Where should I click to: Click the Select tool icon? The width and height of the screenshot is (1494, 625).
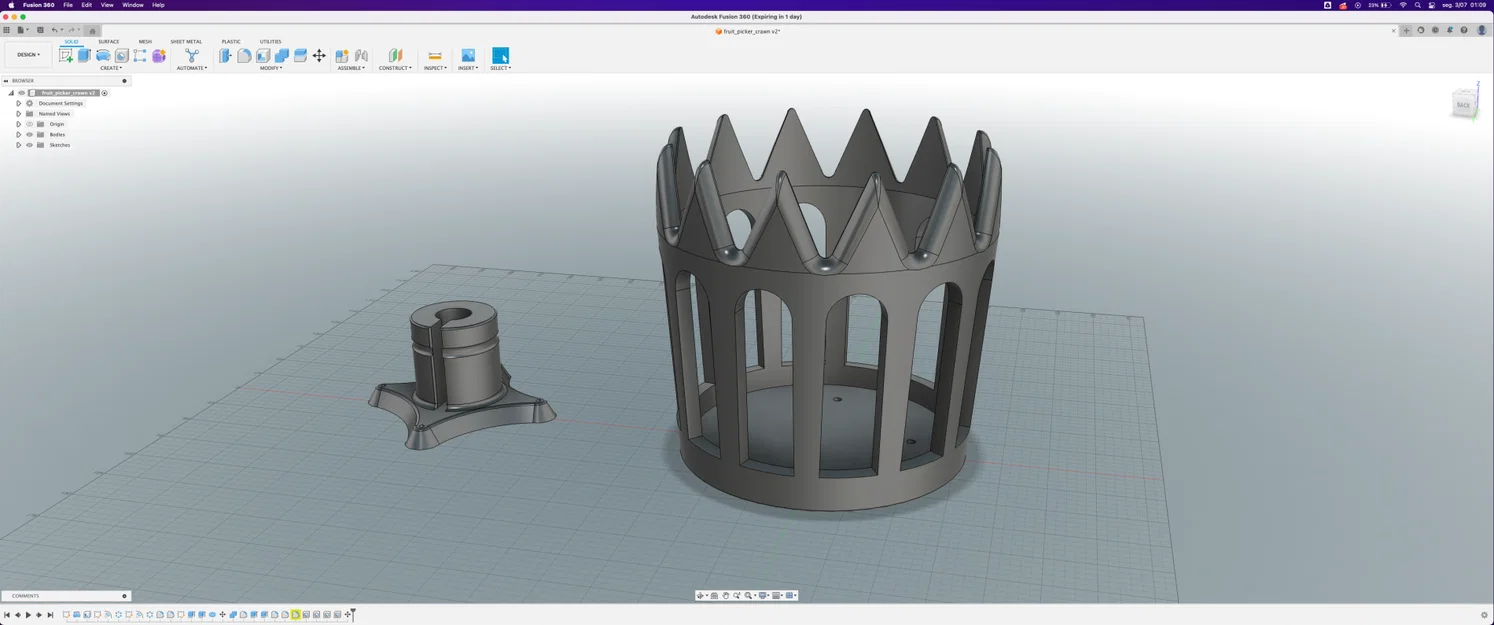pos(500,56)
